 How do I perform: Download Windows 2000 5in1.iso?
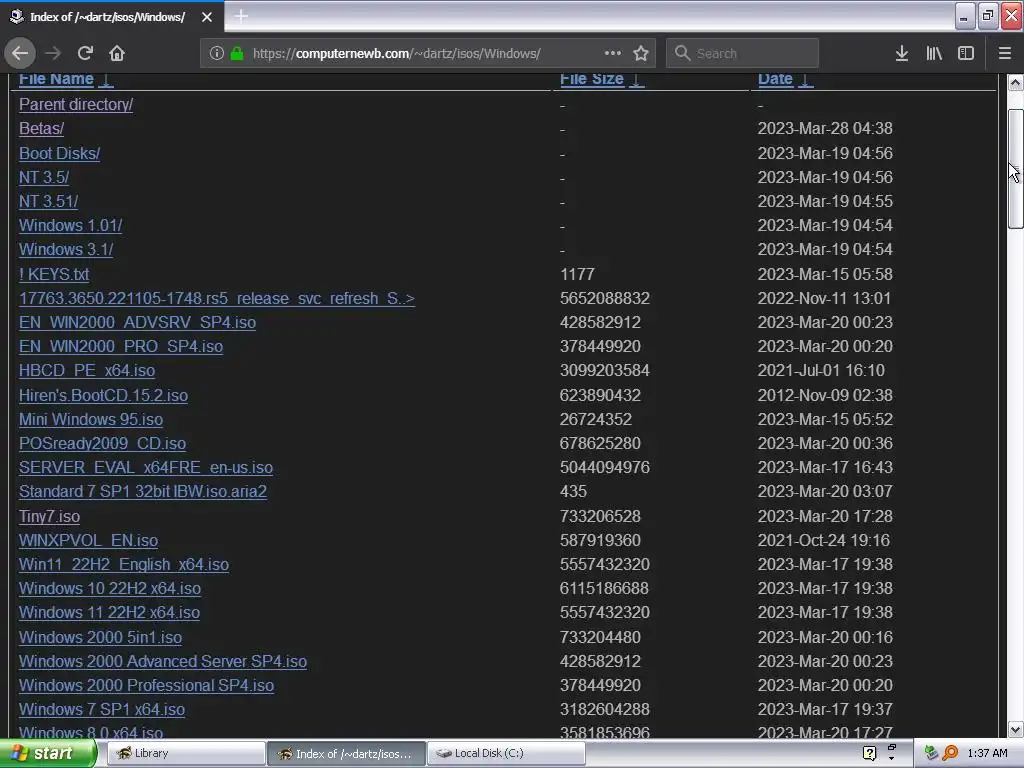tap(101, 638)
